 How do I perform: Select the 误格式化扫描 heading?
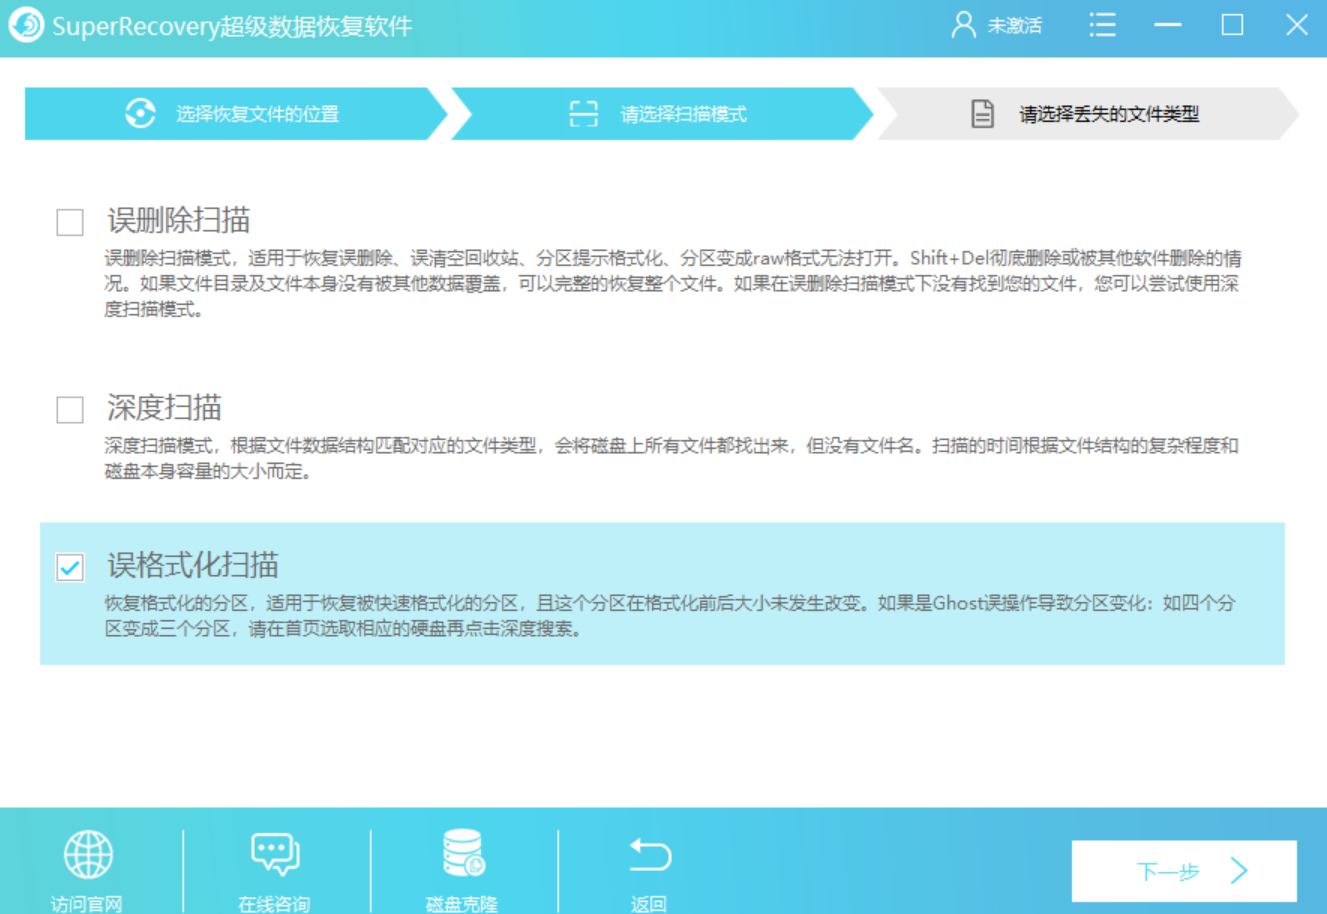tap(193, 565)
